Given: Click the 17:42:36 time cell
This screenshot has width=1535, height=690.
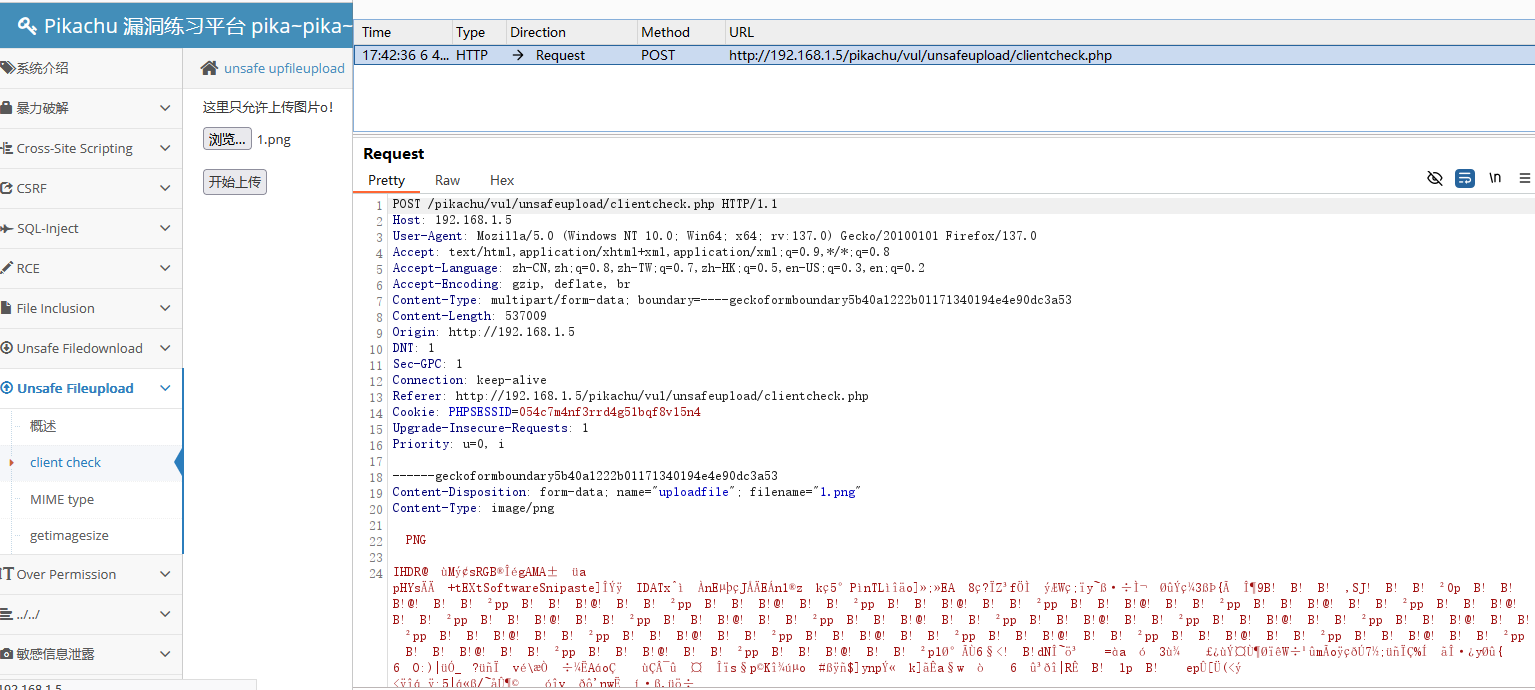Looking at the screenshot, I should 405,55.
